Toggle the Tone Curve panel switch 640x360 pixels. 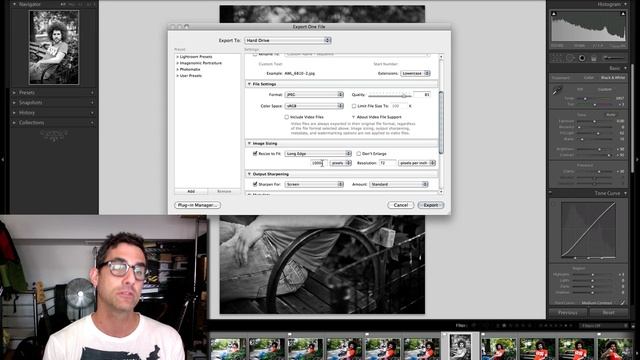(551, 193)
